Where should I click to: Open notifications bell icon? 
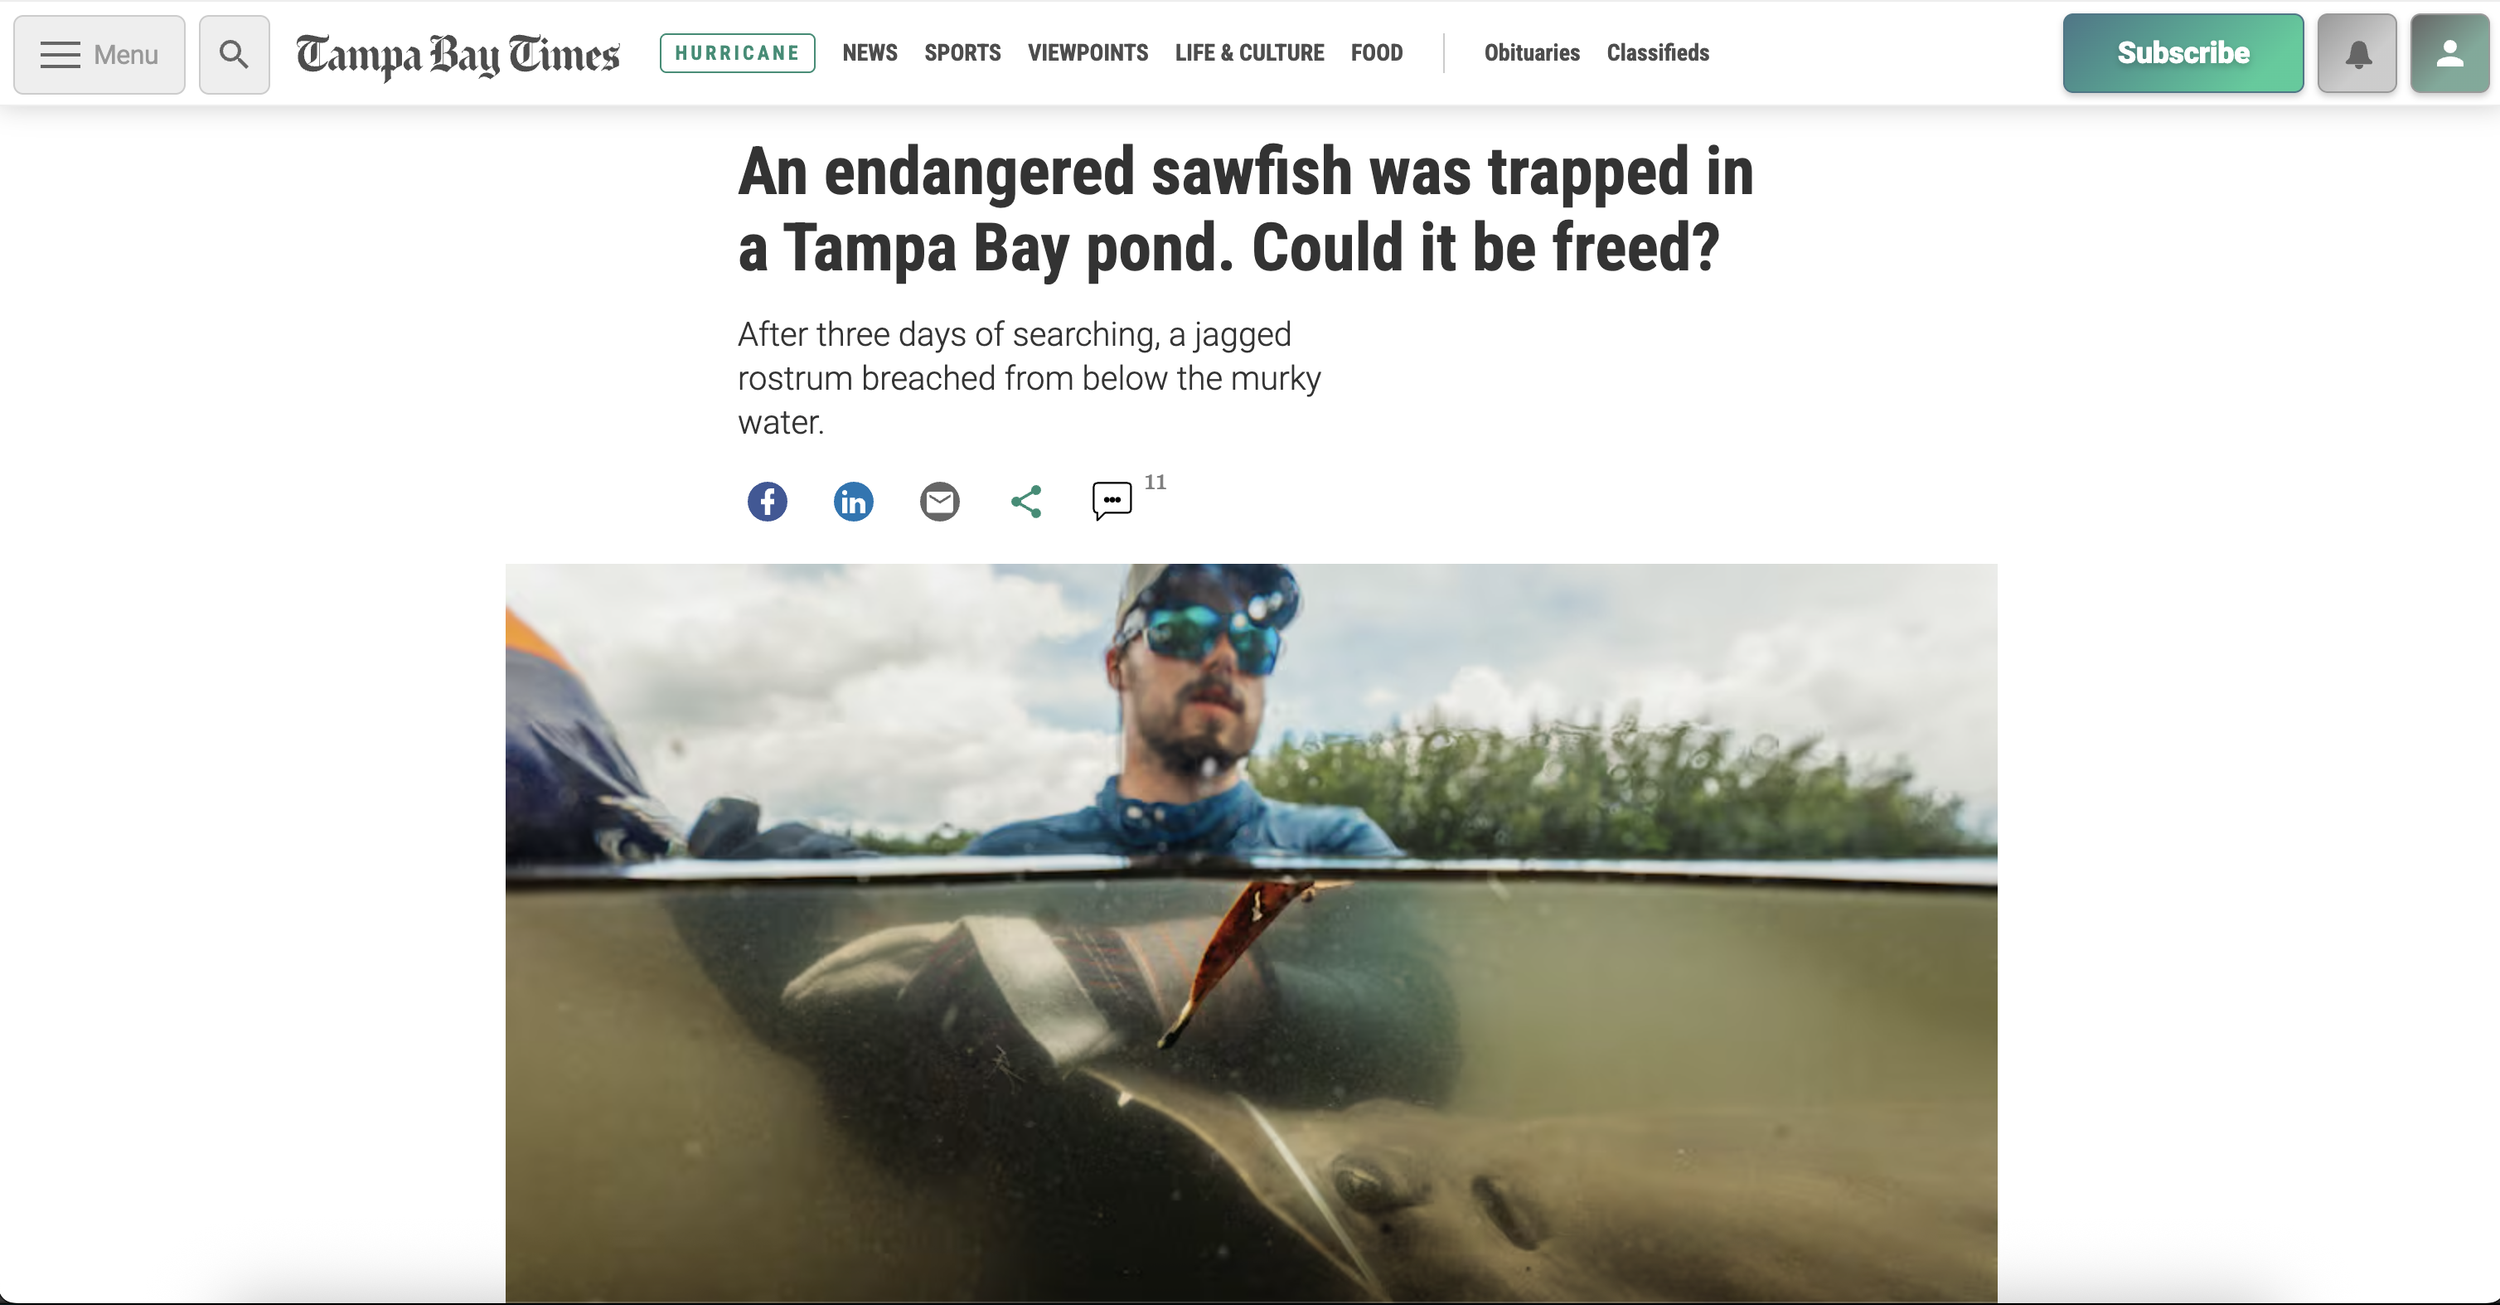pos(2357,53)
